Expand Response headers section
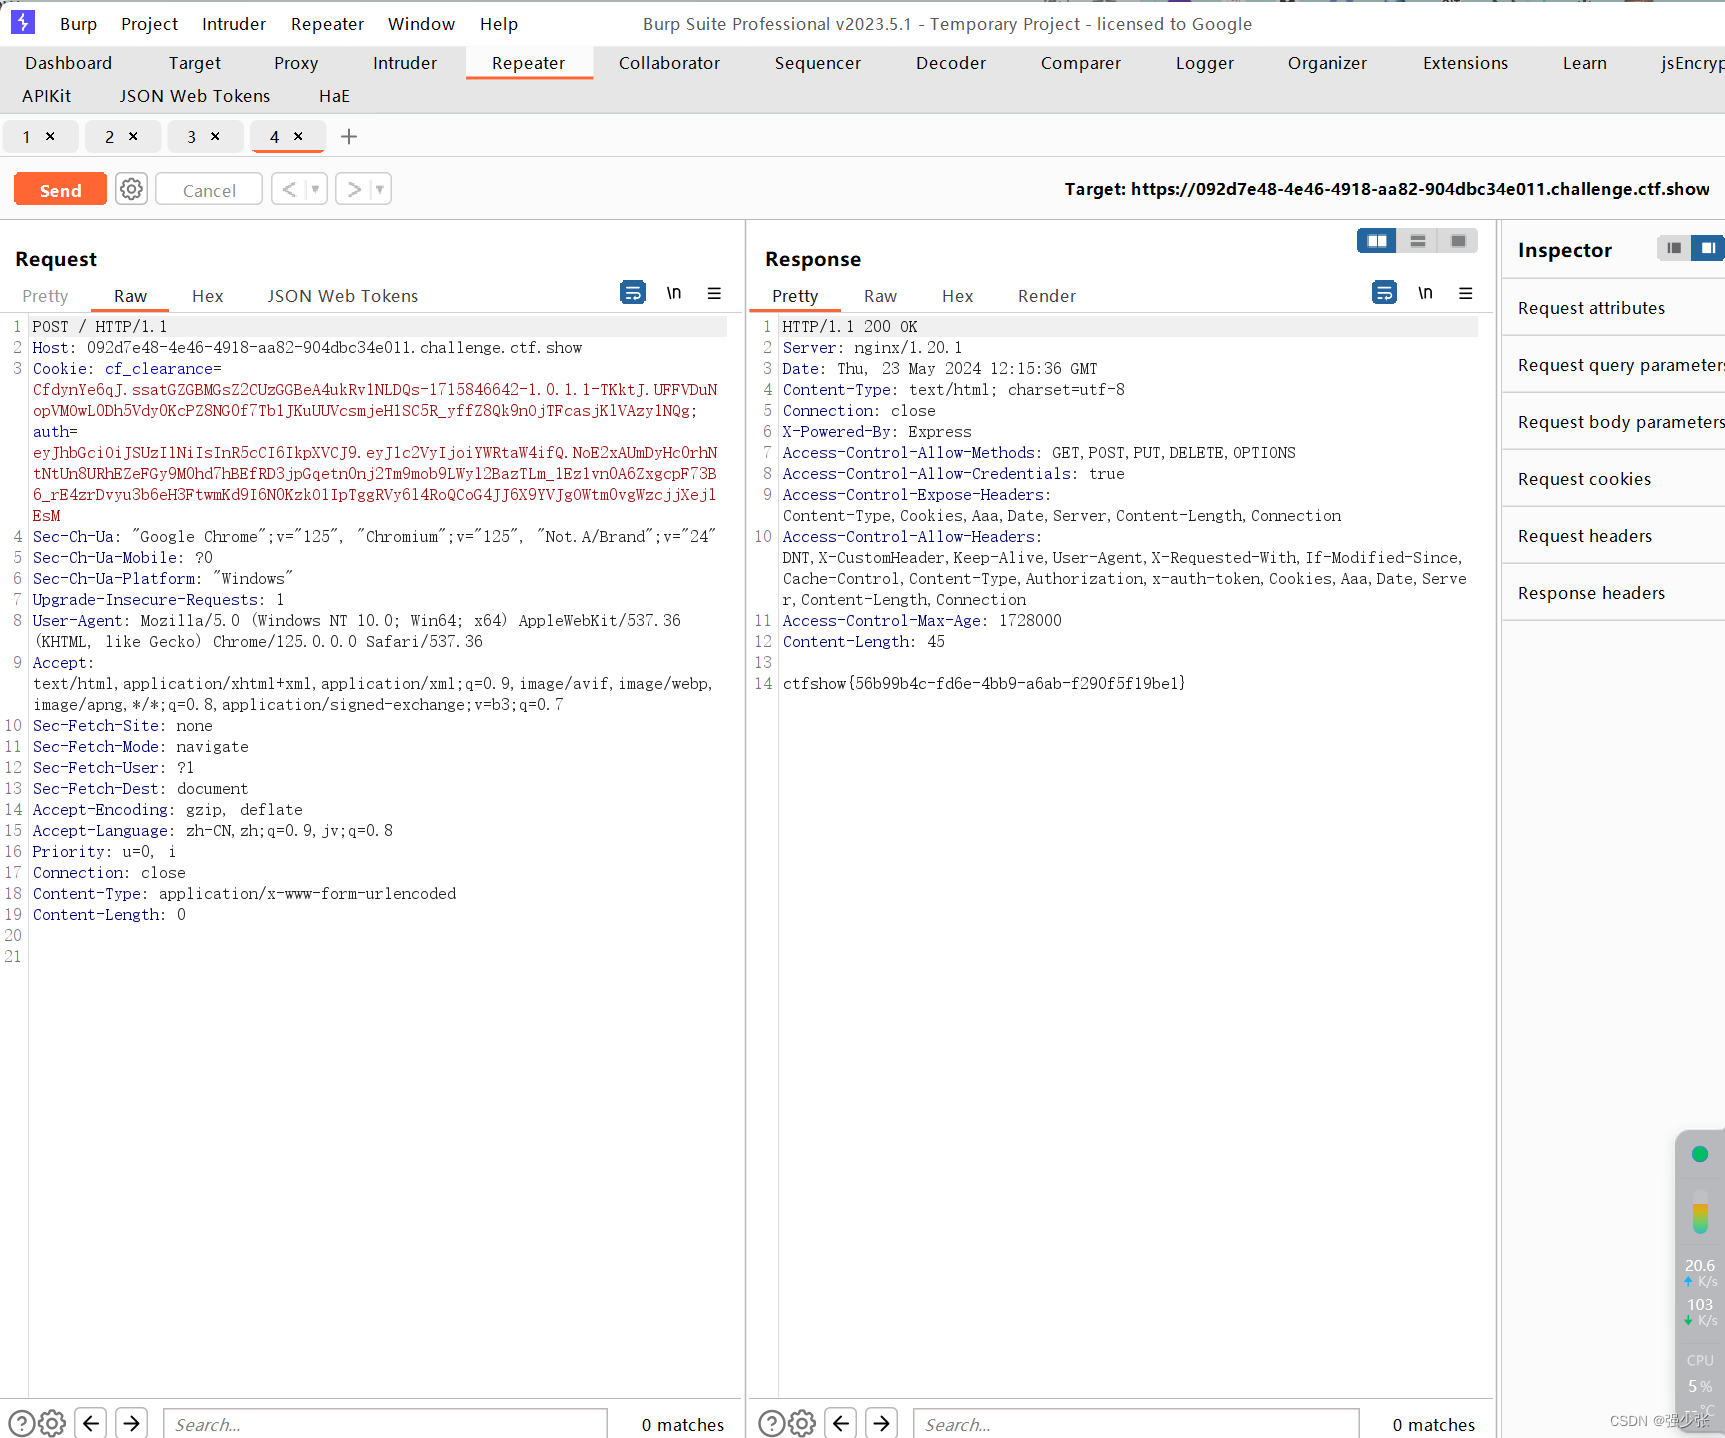 [x=1613, y=593]
